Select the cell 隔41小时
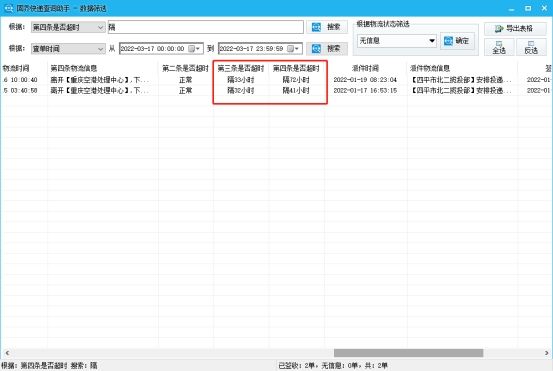The width and height of the screenshot is (553, 371). click(296, 91)
